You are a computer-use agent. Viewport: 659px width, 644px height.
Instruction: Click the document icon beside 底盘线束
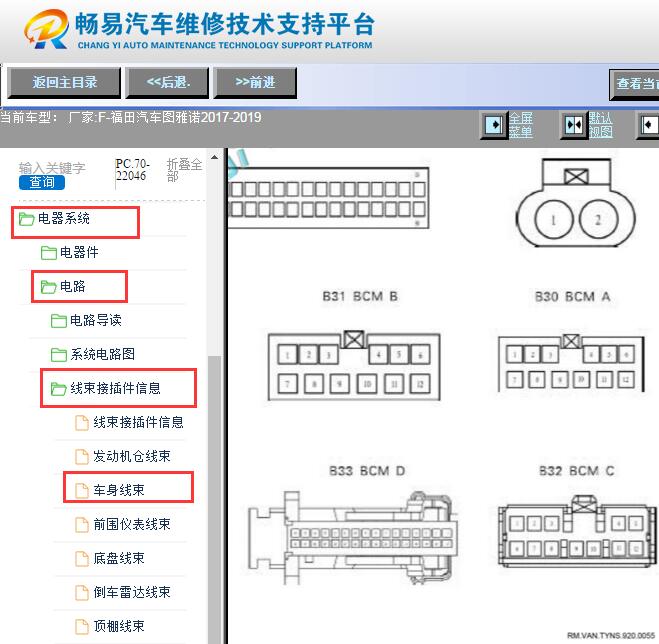pyautogui.click(x=82, y=559)
